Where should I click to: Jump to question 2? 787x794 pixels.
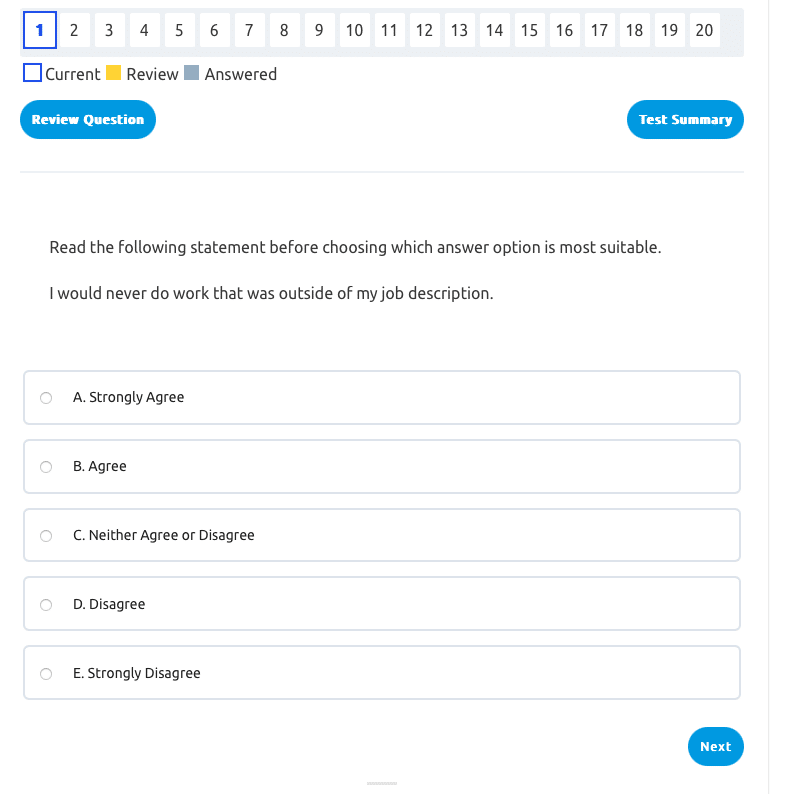coord(74,30)
